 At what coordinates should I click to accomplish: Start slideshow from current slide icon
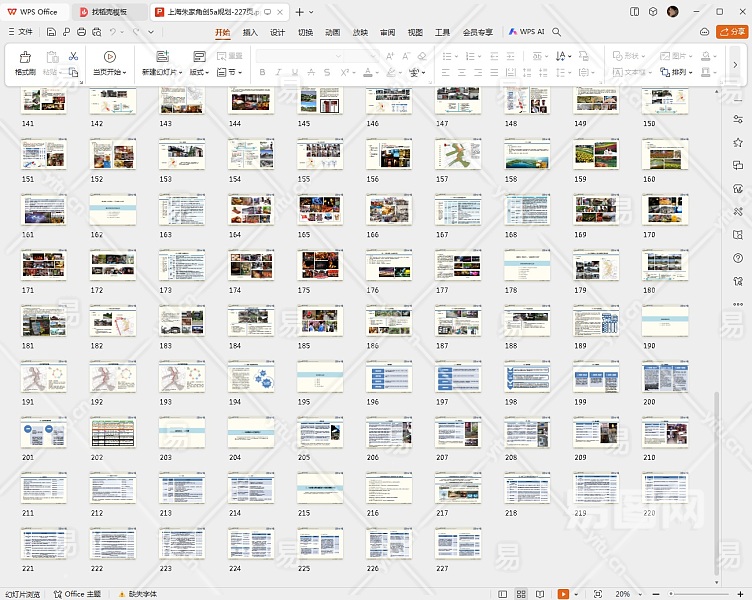click(110, 57)
